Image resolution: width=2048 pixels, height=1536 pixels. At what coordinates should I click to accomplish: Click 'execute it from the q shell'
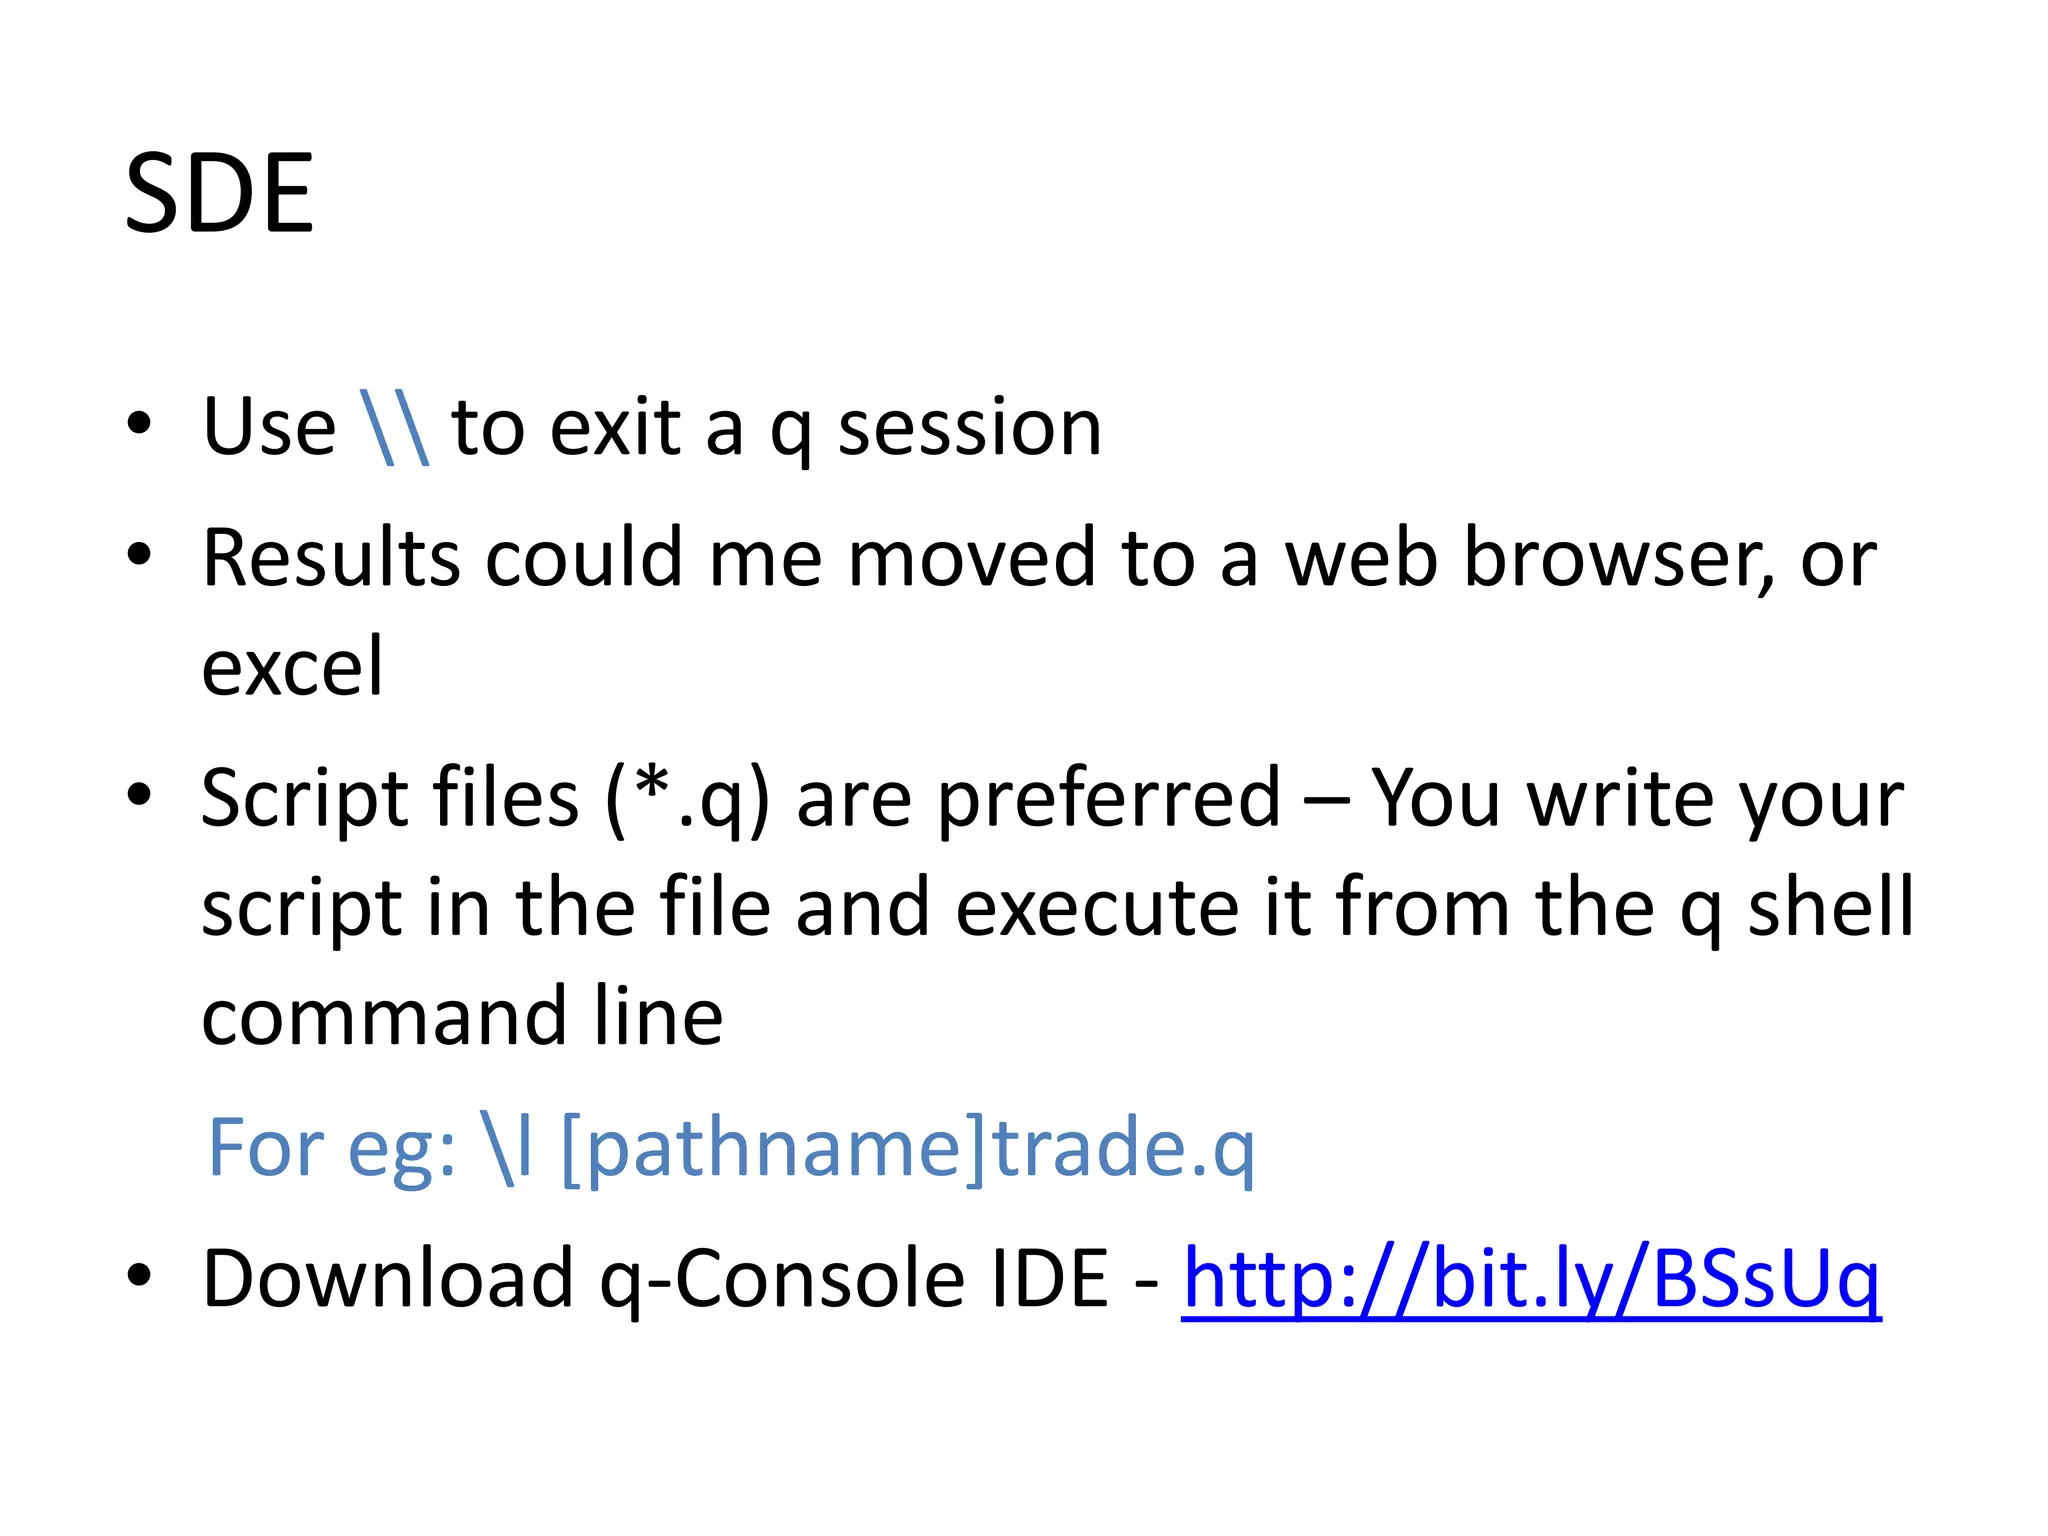1435,910
